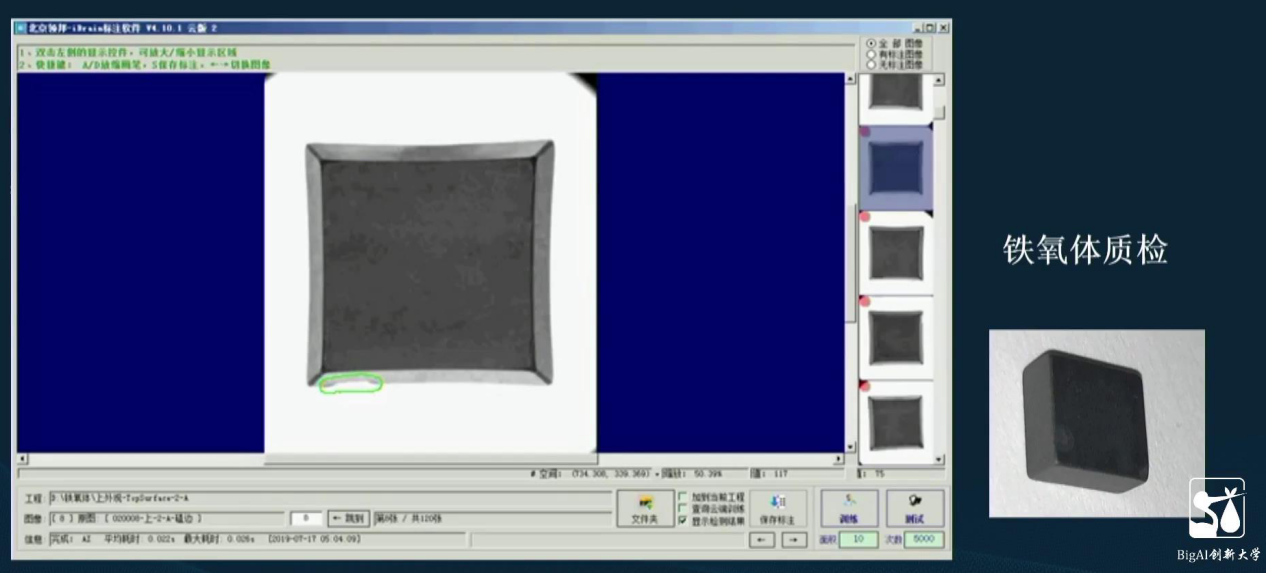Click the thumbnail list scroll-down arrow
Viewport: 1266px width, 573px height.
[x=939, y=459]
